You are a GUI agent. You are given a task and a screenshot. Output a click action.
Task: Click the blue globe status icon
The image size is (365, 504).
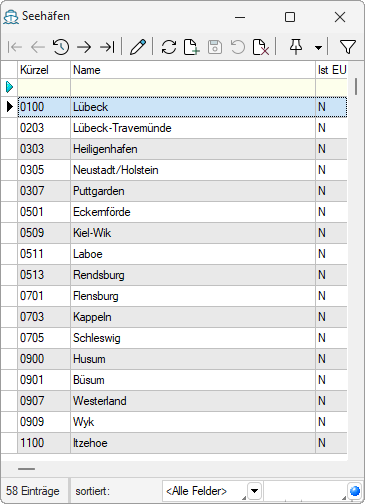[355, 491]
